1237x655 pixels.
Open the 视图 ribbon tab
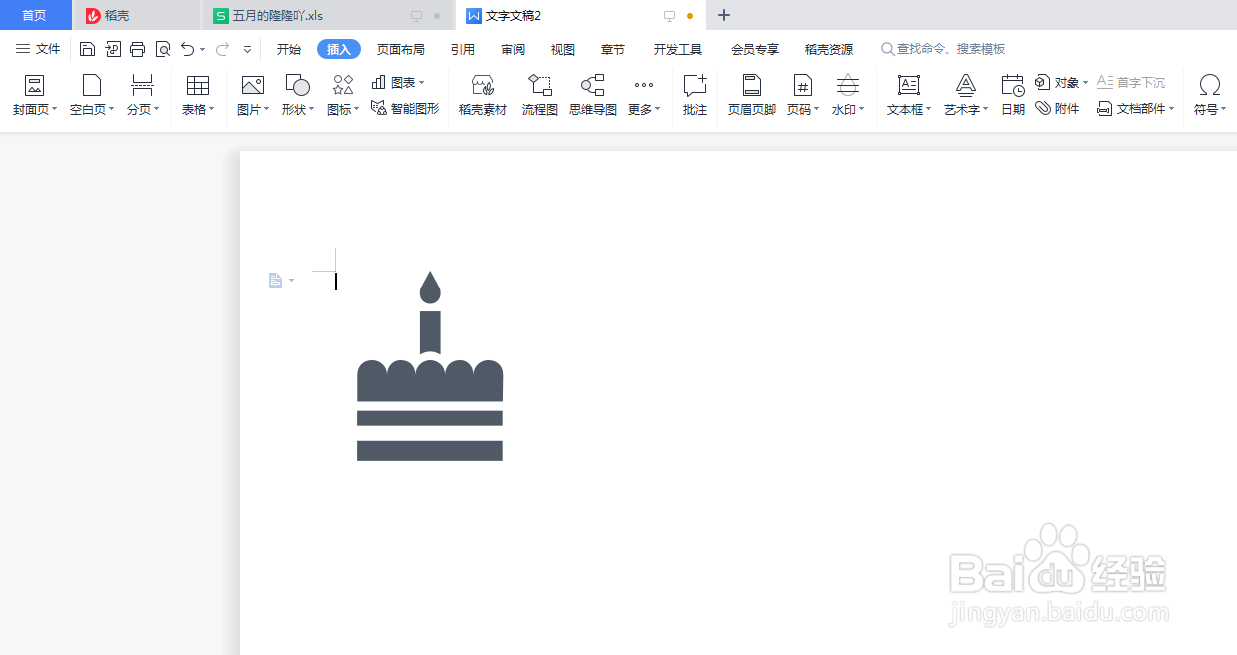click(563, 49)
